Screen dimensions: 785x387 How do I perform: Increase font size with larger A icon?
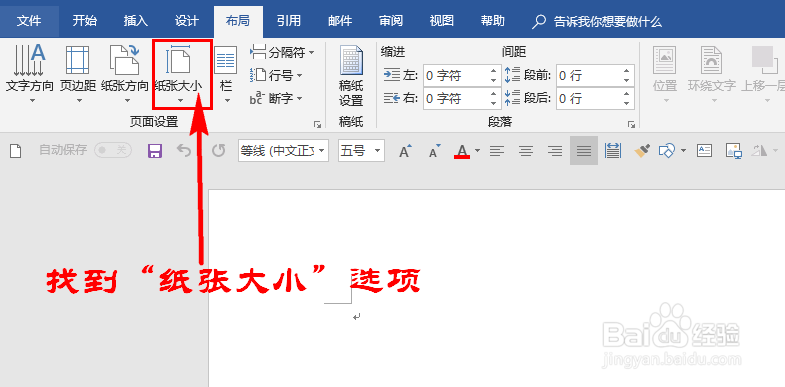tap(405, 150)
